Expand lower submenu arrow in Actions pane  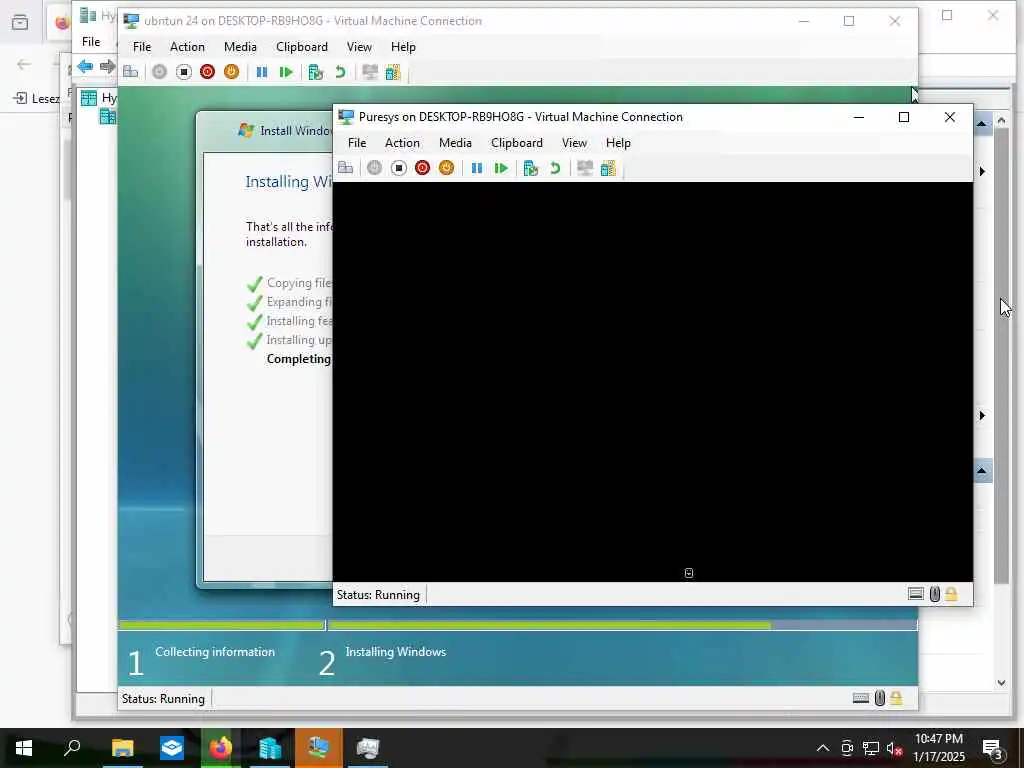[982, 415]
